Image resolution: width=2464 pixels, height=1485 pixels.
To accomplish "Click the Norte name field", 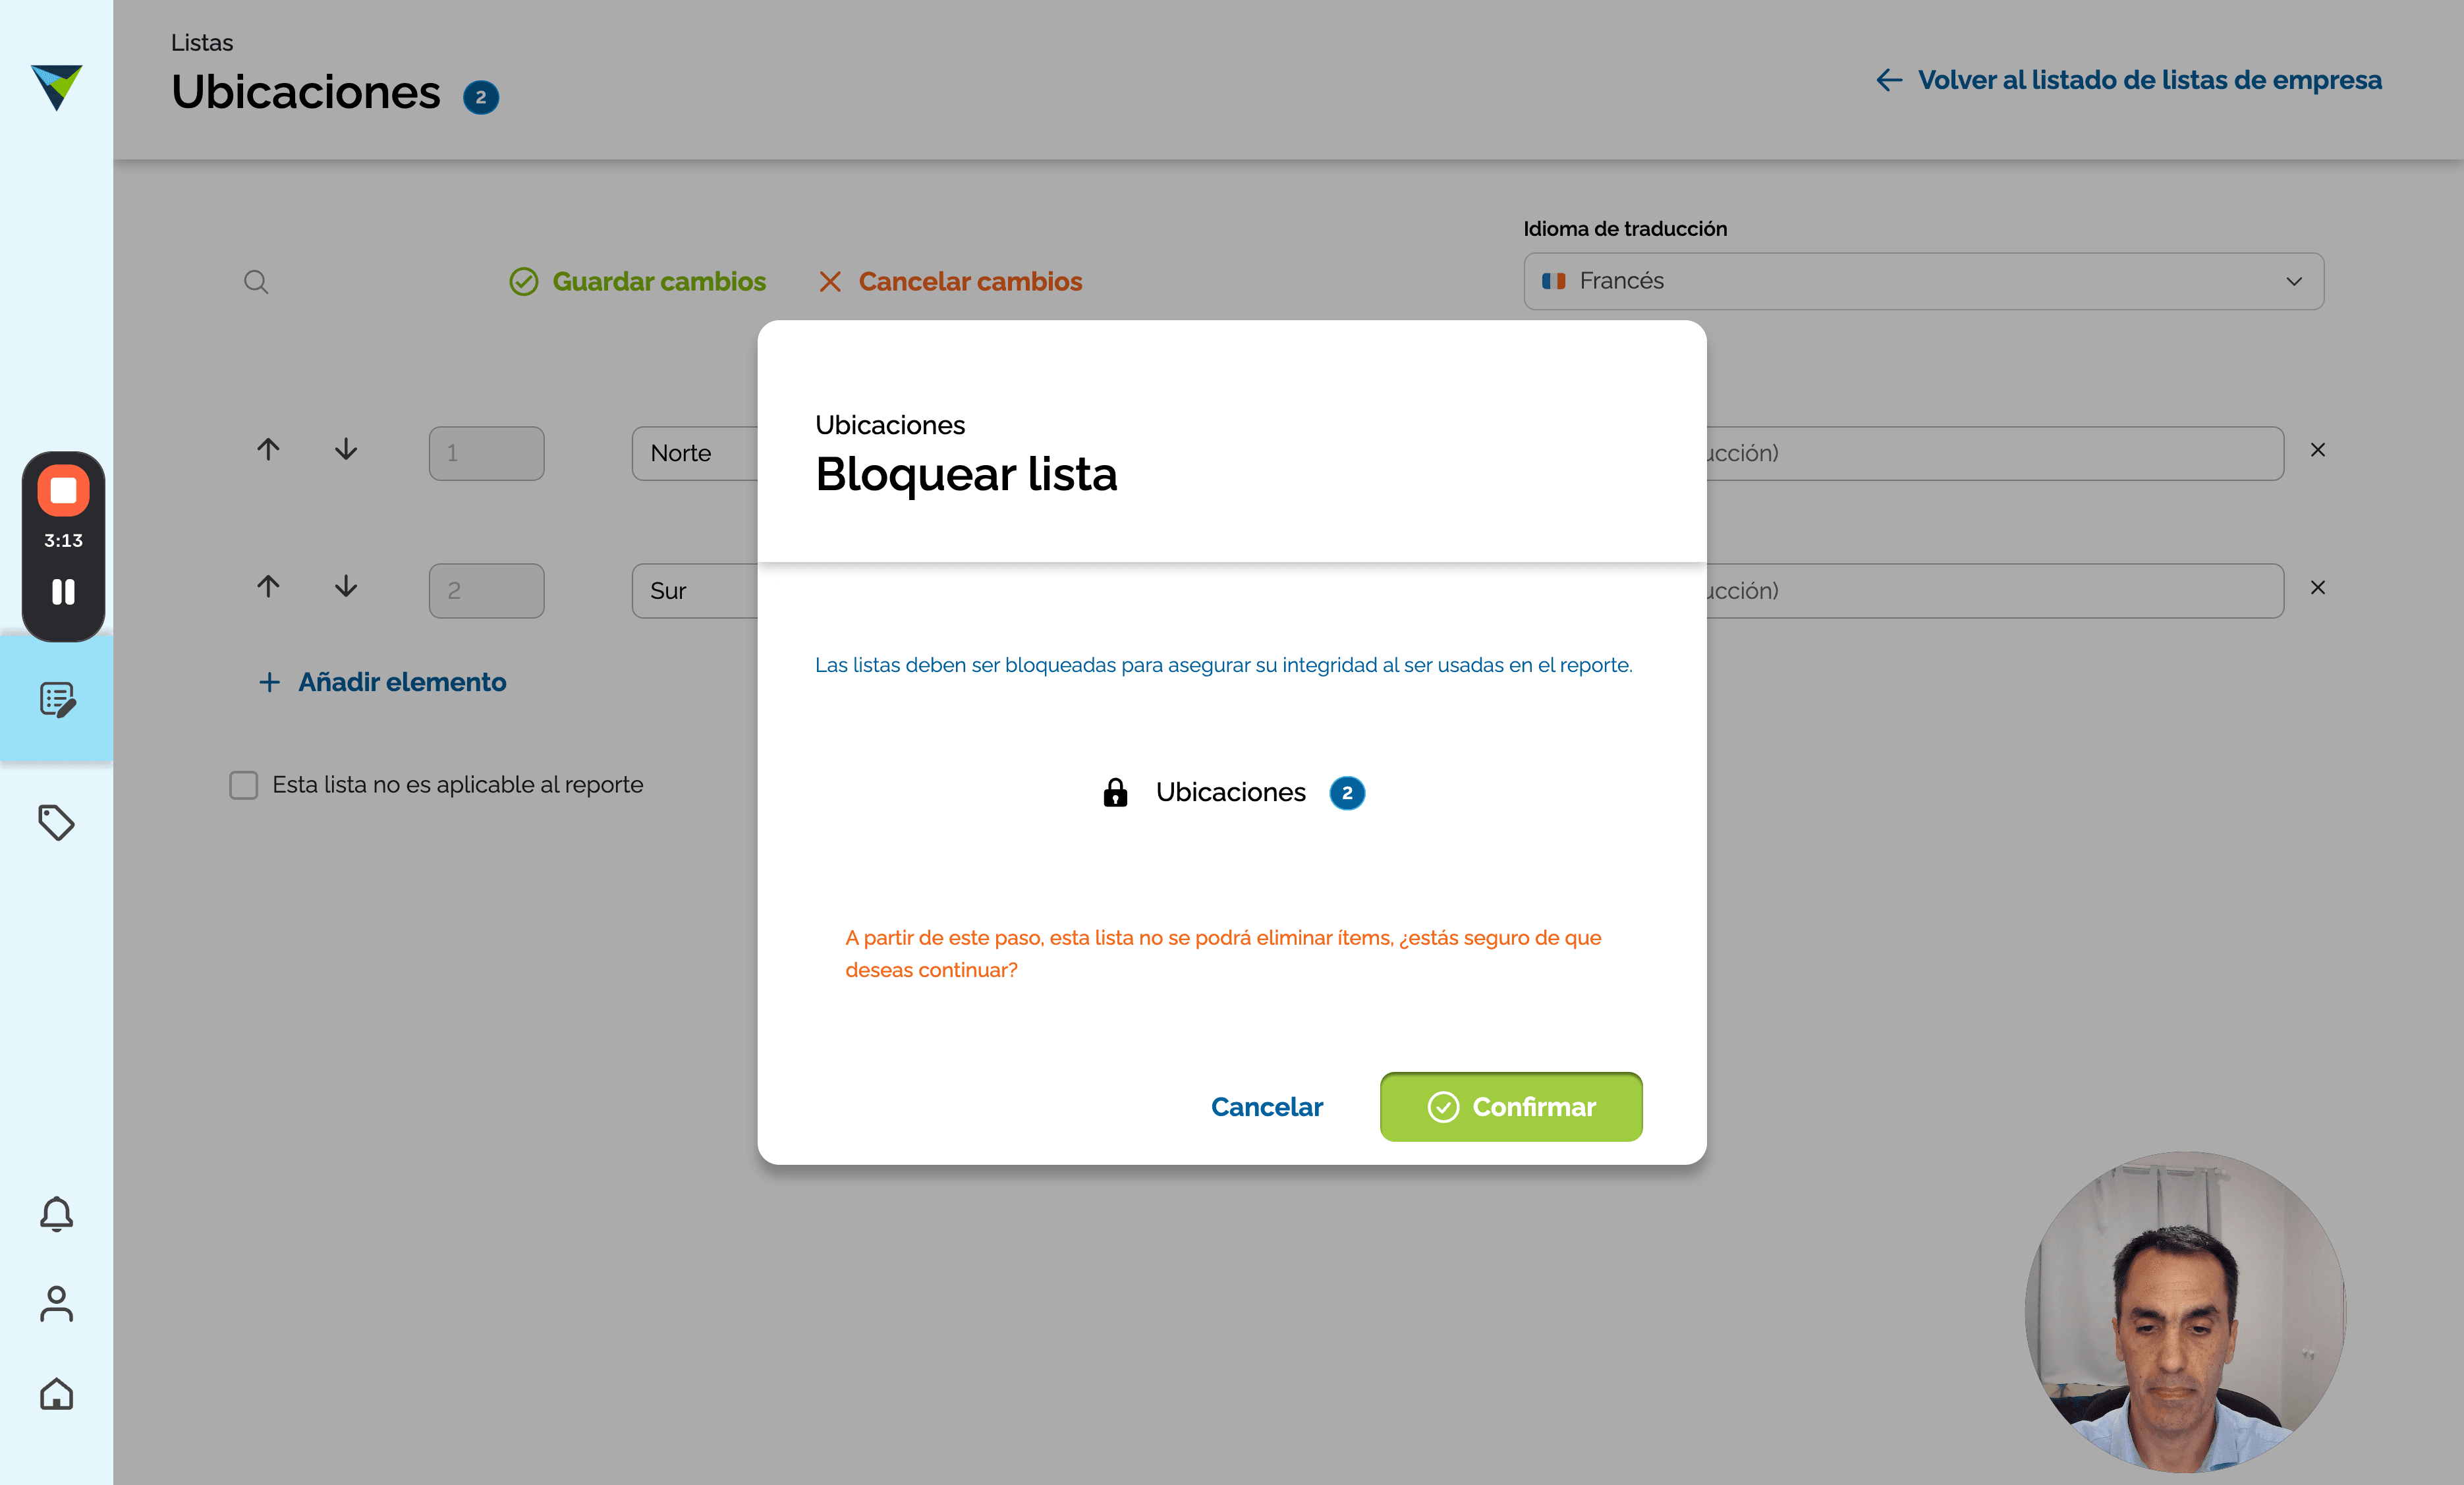I will point(695,453).
